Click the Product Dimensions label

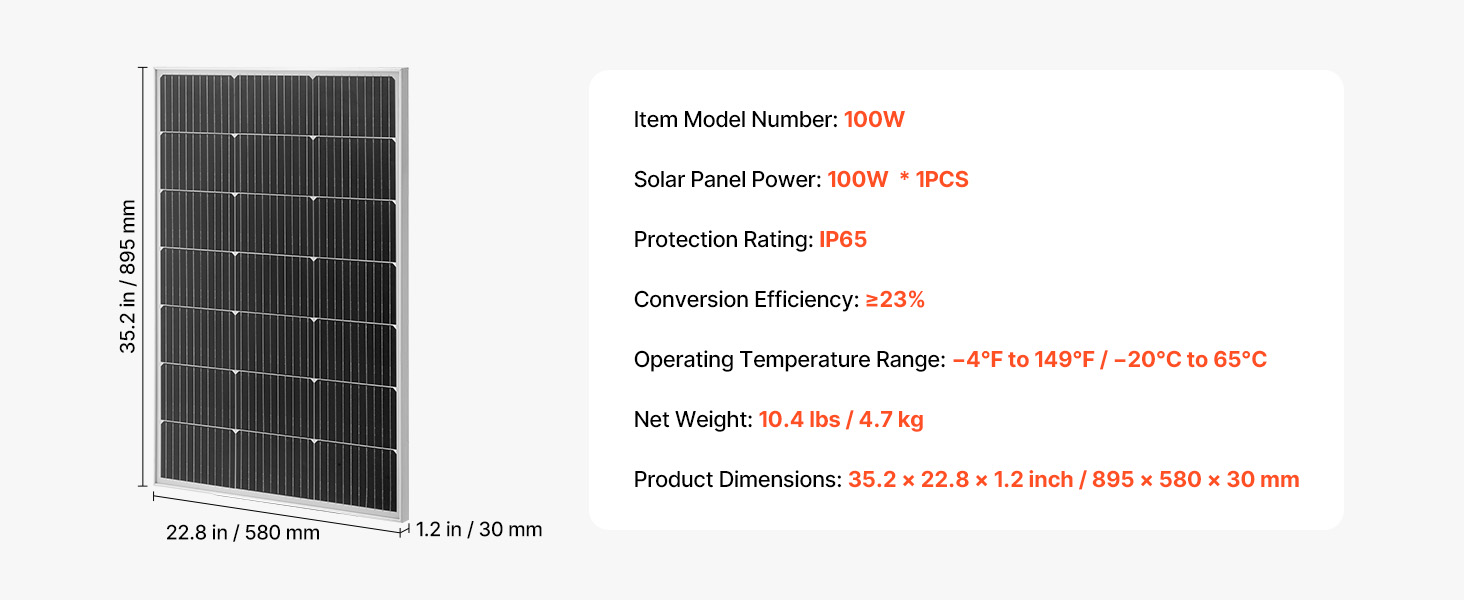pos(737,480)
